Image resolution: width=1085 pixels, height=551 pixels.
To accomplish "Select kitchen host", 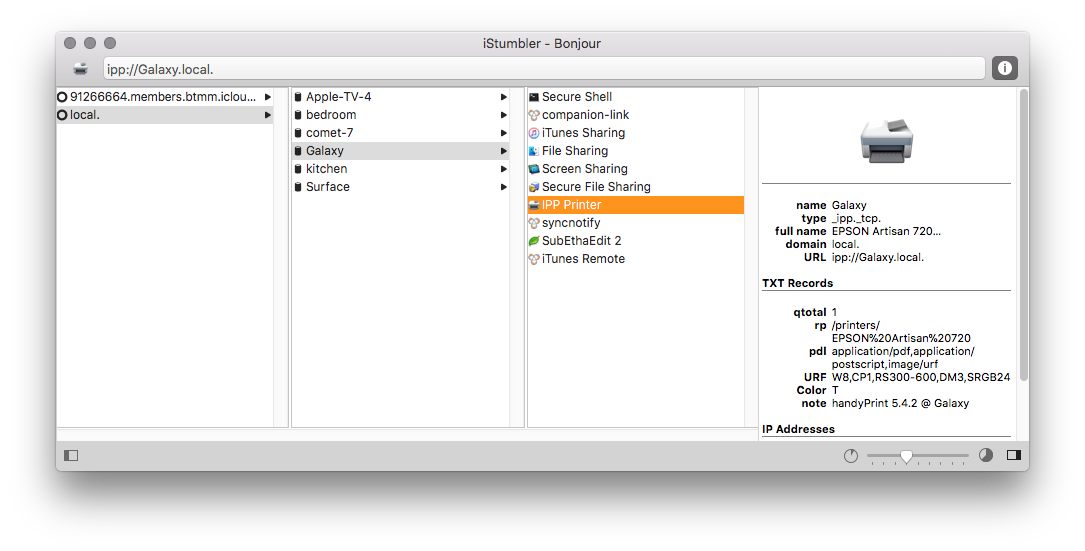I will [x=400, y=169].
